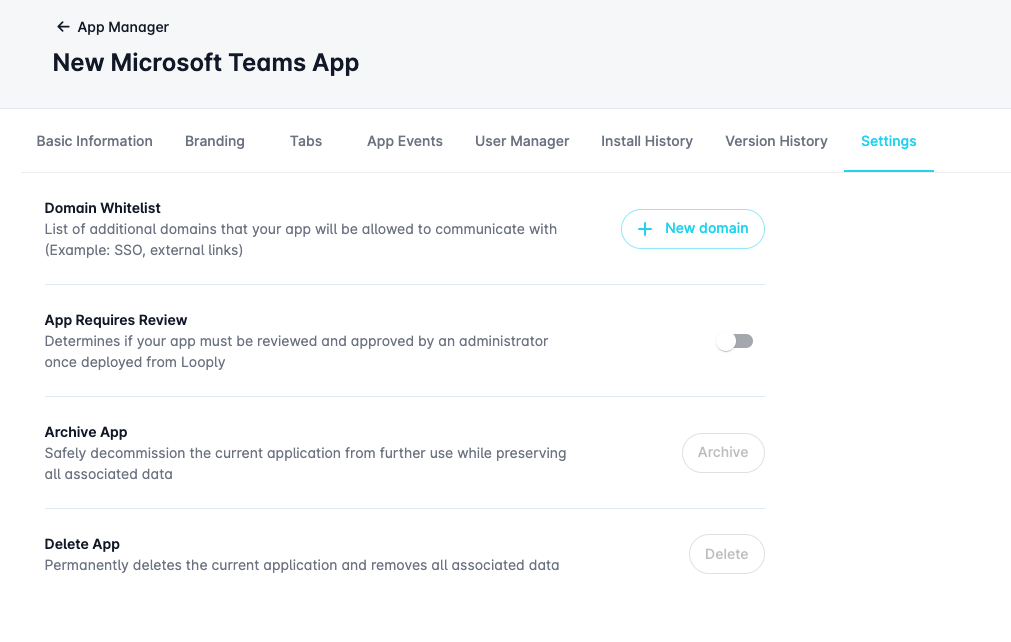Go to the App Manager breadcrumb link
Viewport: 1011px width, 642px height.
click(x=123, y=27)
